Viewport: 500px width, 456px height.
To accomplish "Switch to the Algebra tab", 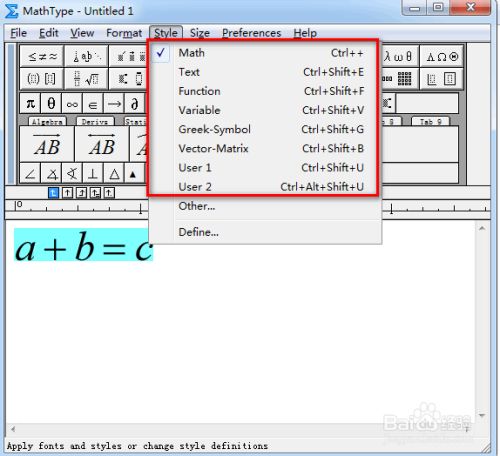I will [x=47, y=122].
